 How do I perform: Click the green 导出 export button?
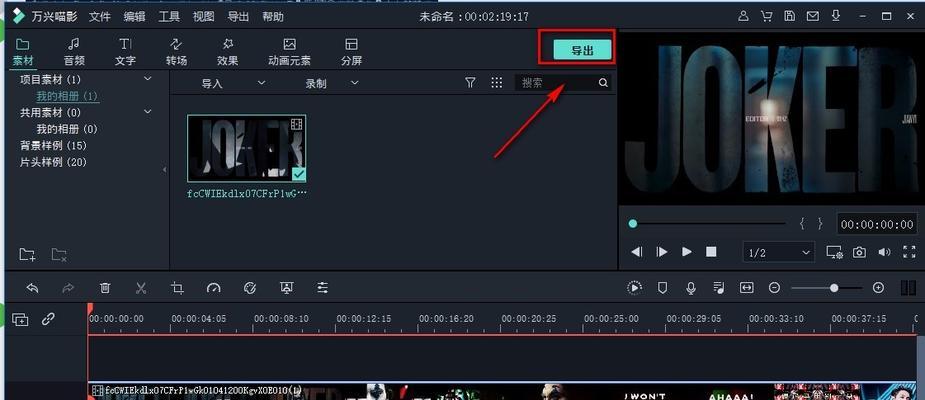(582, 50)
